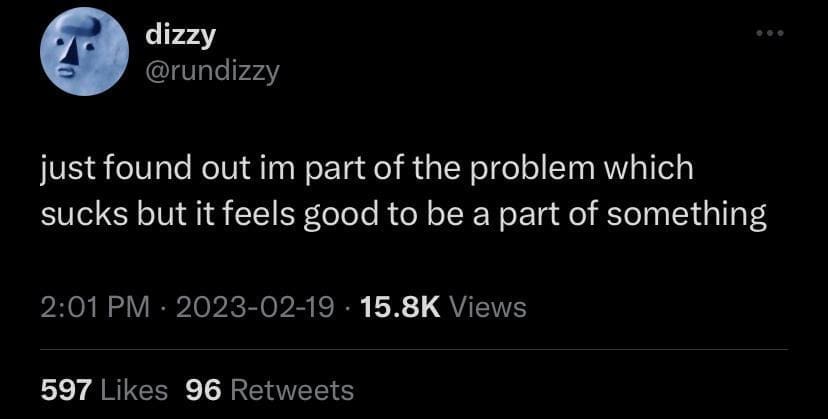Open the "Retweets" list label
This screenshot has height=419, width=828.
(x=291, y=389)
